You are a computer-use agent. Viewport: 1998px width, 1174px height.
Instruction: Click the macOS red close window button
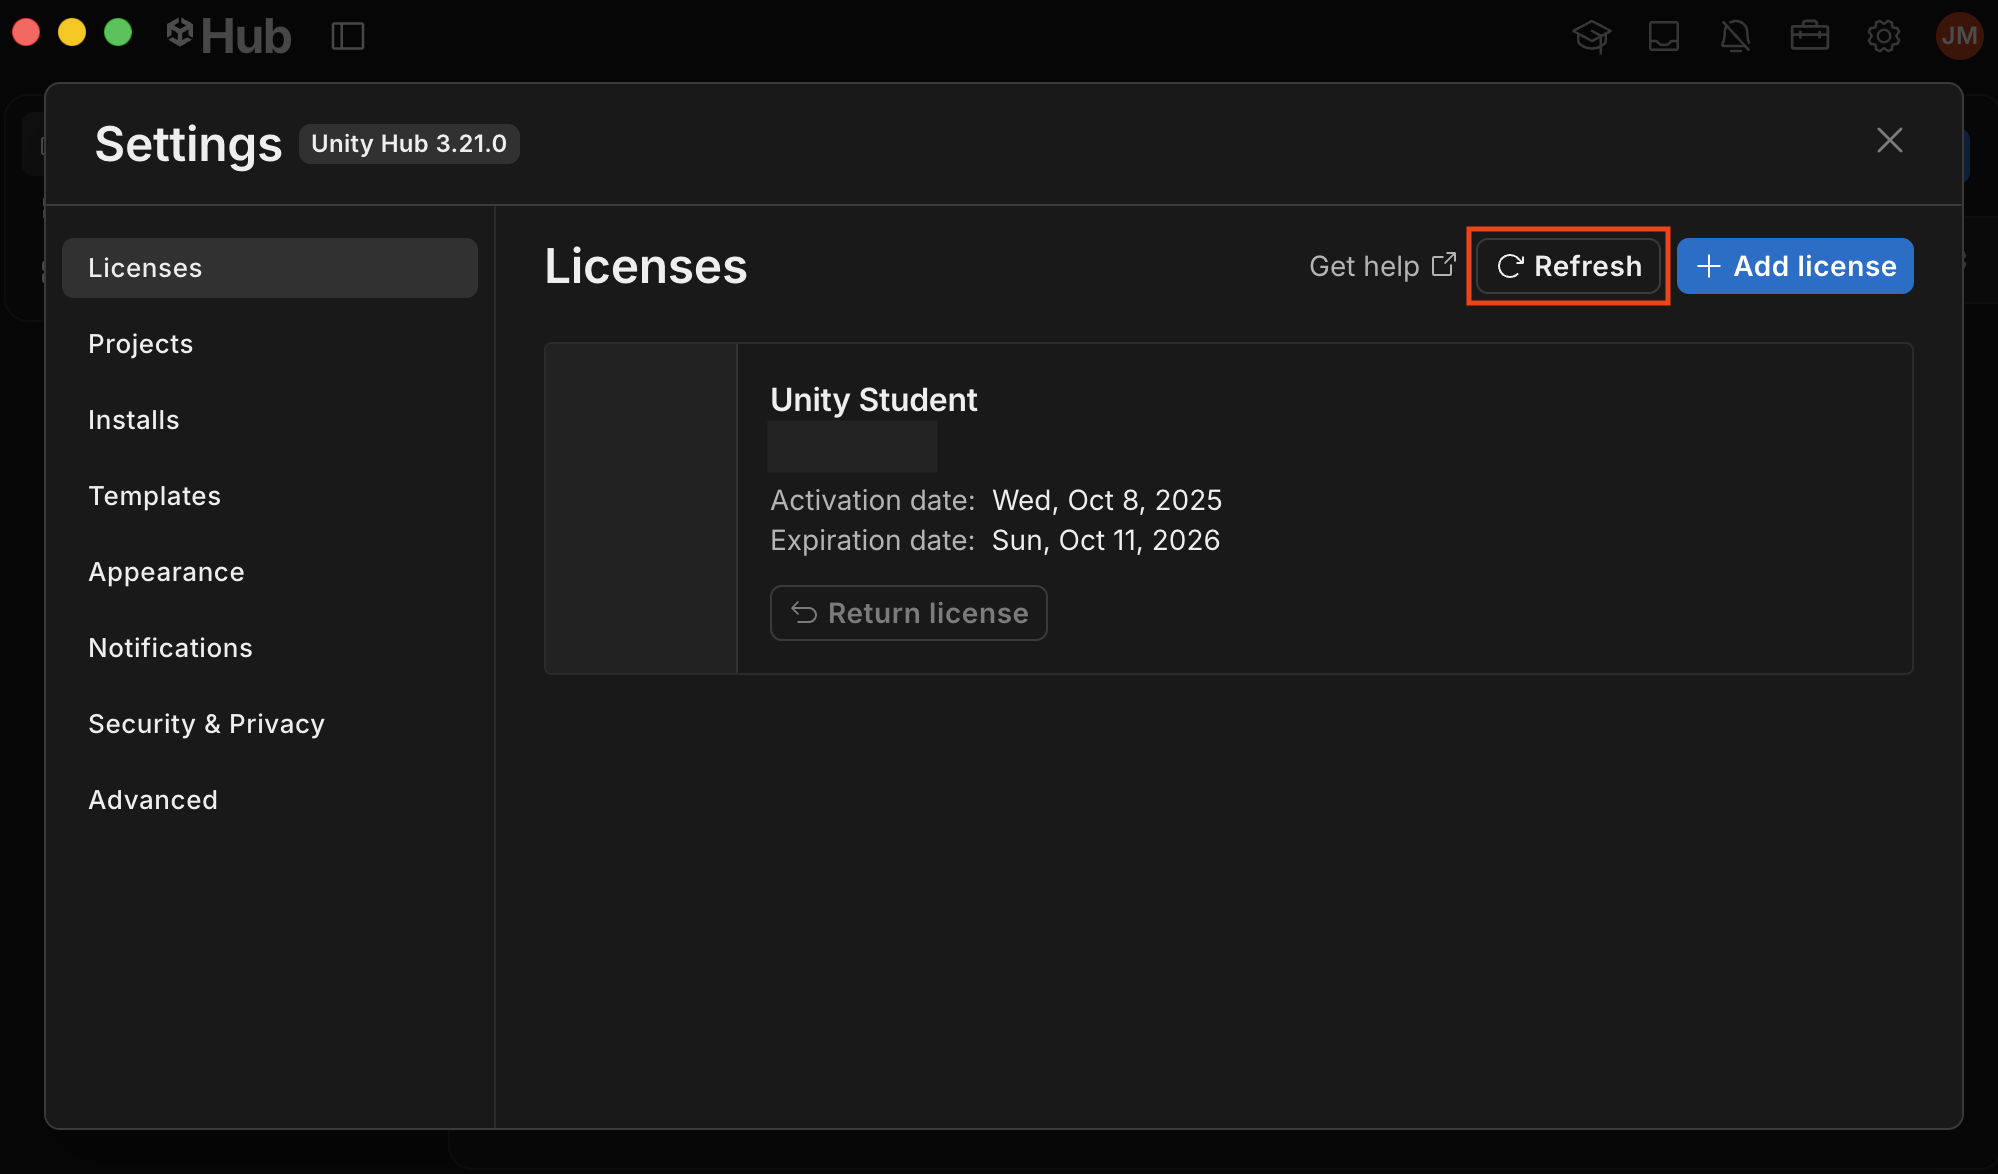click(x=27, y=33)
